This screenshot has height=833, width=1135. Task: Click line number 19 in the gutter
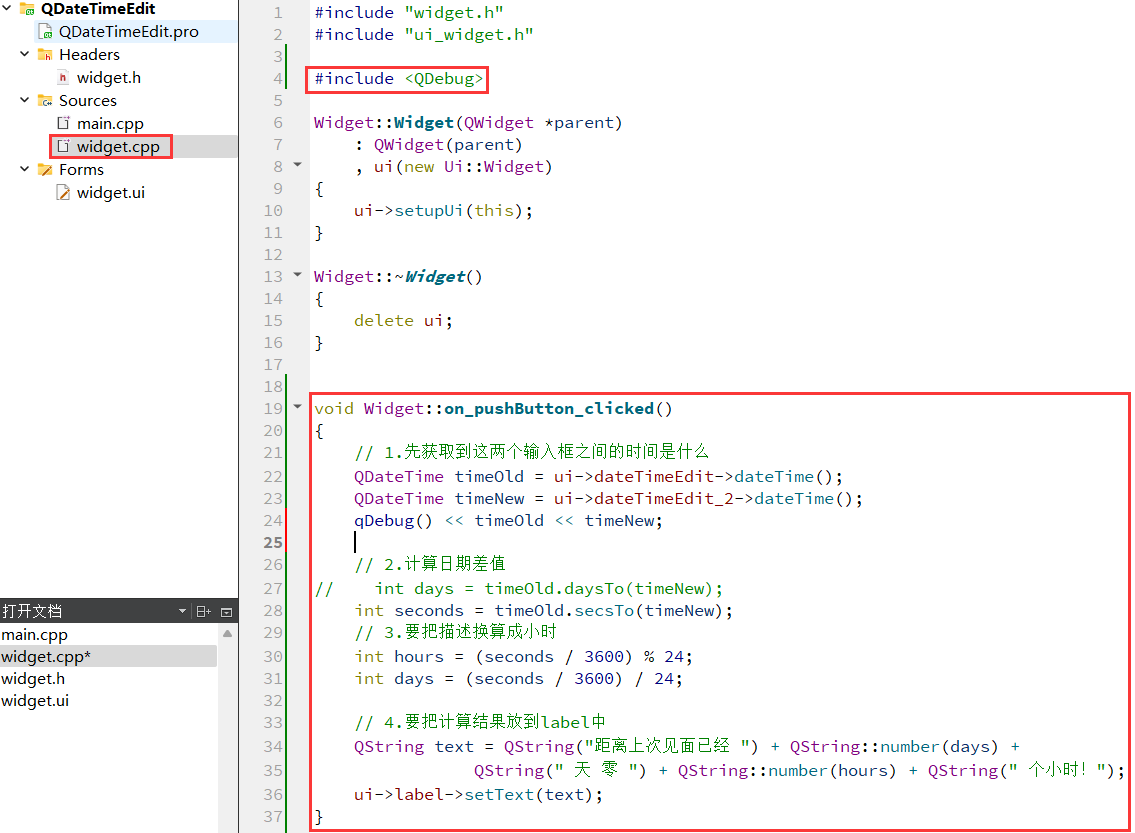tap(273, 409)
